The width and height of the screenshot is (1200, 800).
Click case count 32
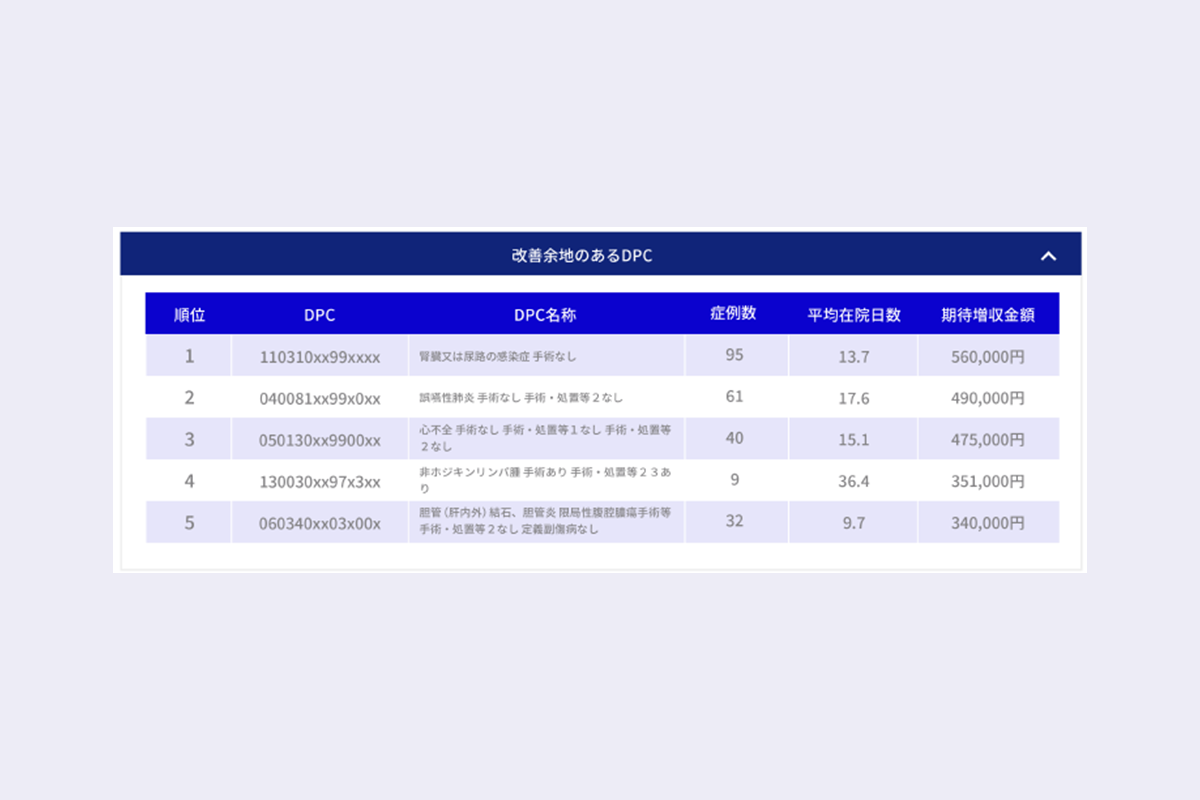(735, 521)
